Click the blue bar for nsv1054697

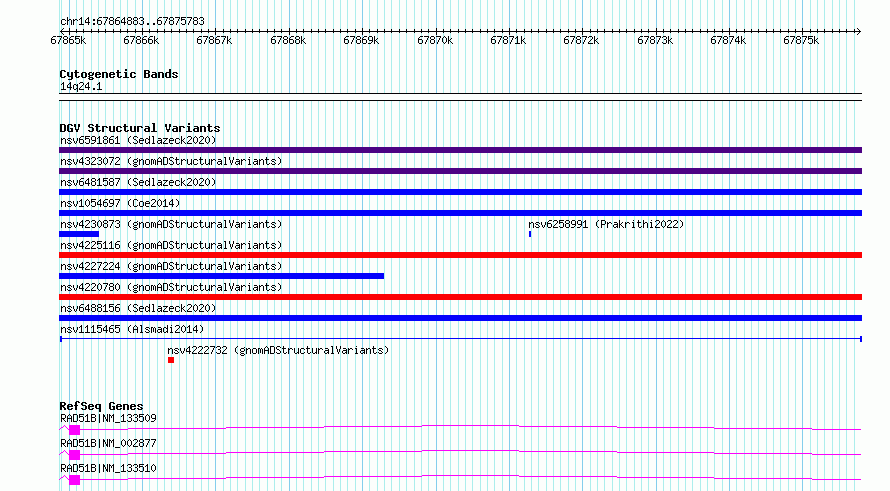pos(460,213)
